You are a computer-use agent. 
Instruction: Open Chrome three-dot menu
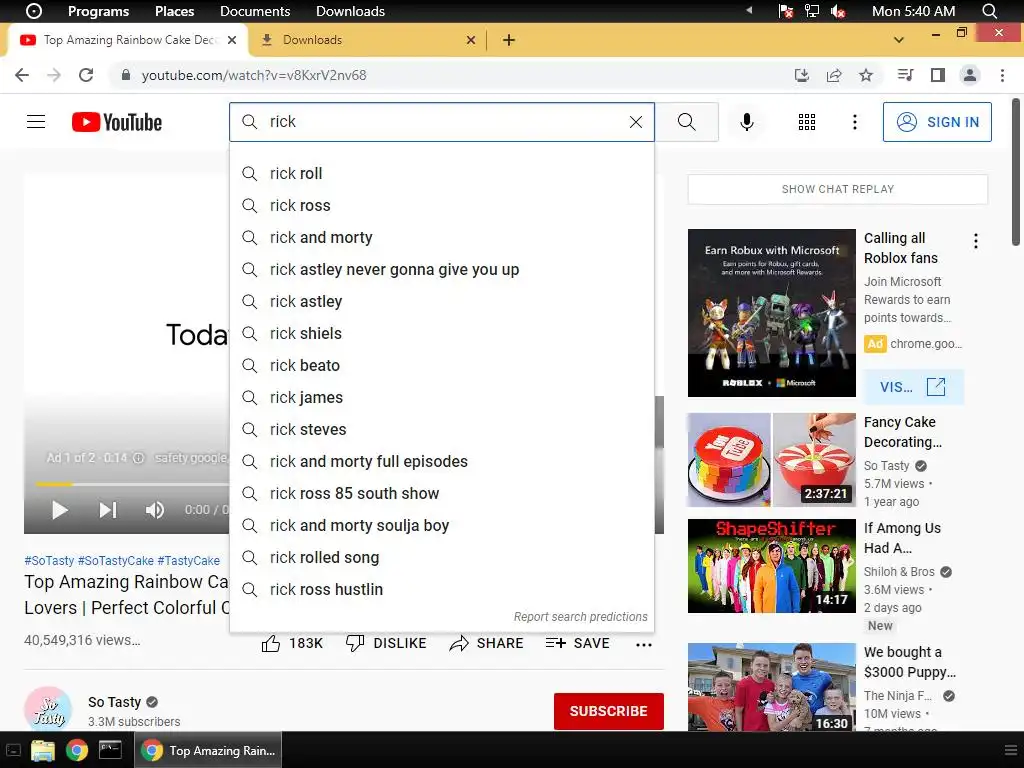(x=1002, y=75)
